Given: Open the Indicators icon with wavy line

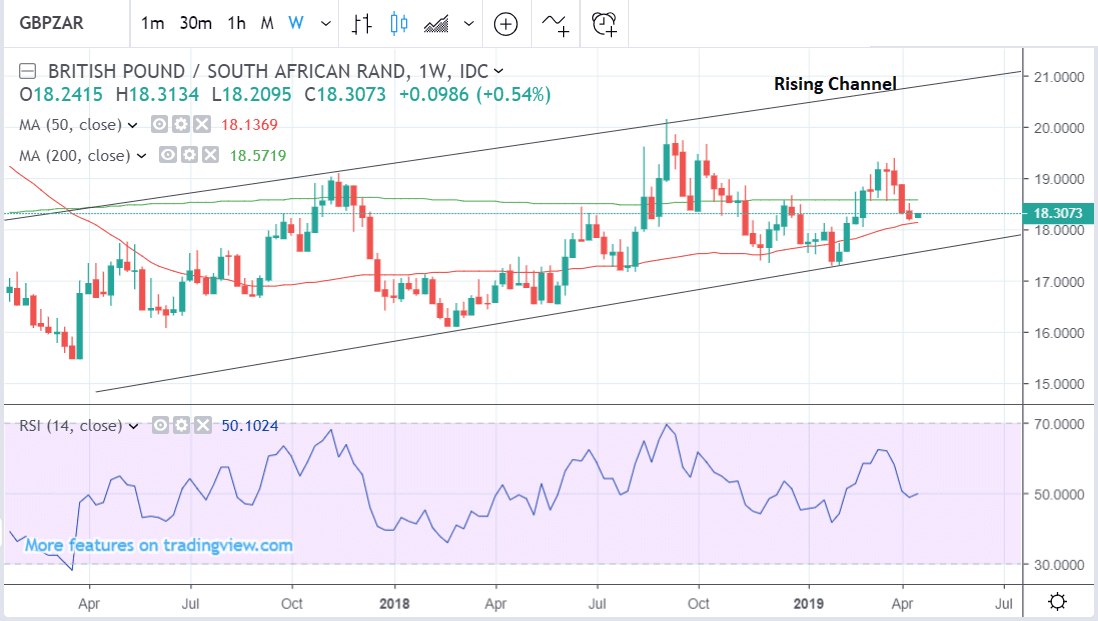Looking at the screenshot, I should pyautogui.click(x=557, y=23).
